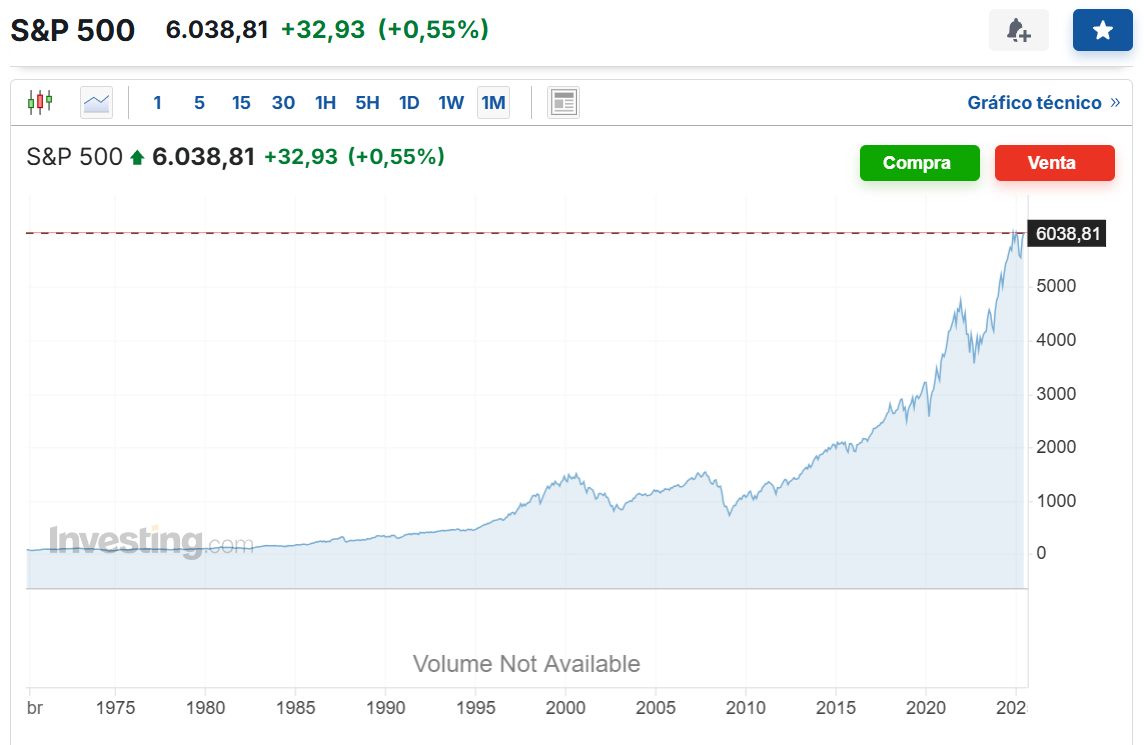The height and width of the screenshot is (745, 1144).
Task: Choose the 15 minute timeframe
Action: pyautogui.click(x=241, y=103)
